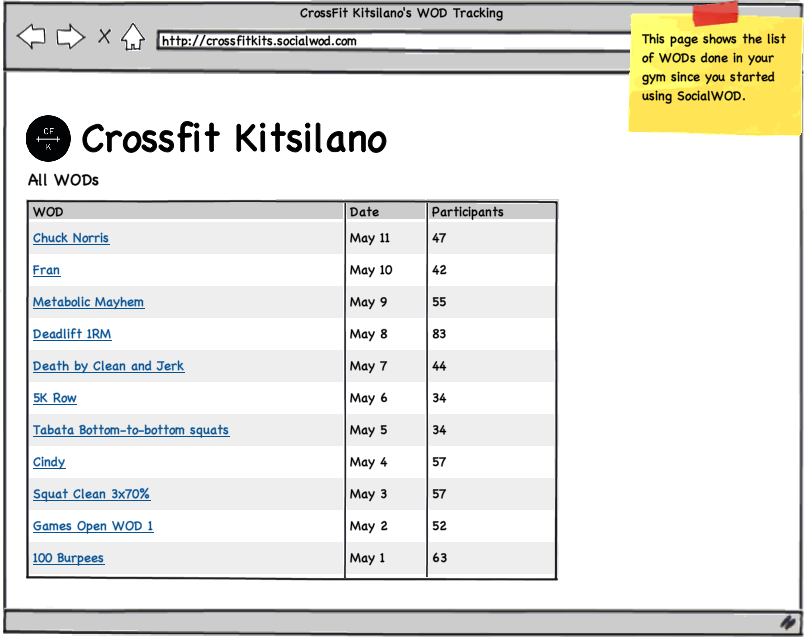Click participants value 57 for Cindy

click(x=439, y=462)
